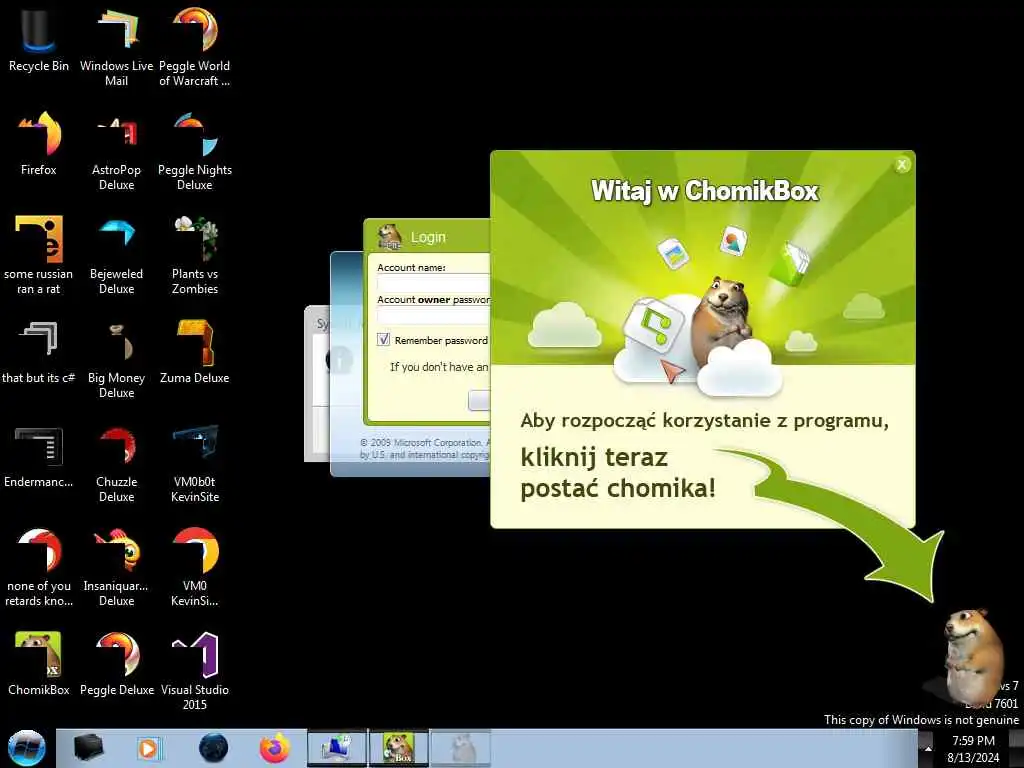This screenshot has height=768, width=1024.
Task: Open the Windows Start menu orb
Action: [26, 748]
